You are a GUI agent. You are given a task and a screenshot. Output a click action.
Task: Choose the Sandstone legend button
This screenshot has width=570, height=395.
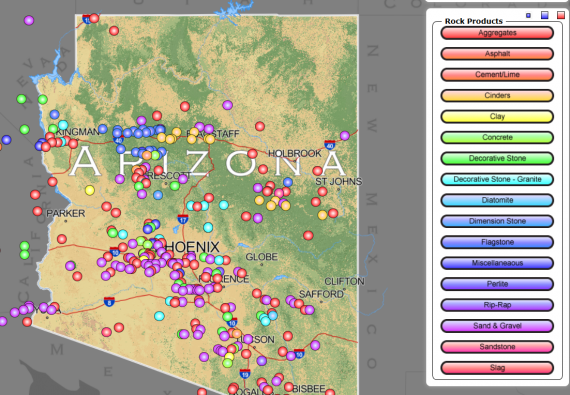click(x=497, y=347)
